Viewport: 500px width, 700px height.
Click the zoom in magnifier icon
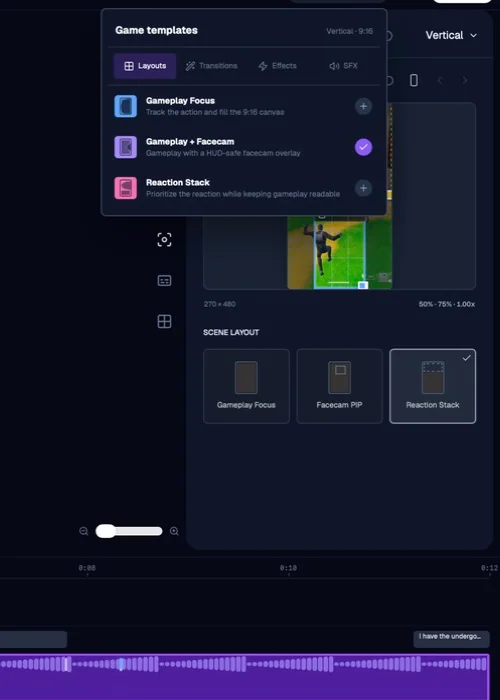tap(174, 531)
